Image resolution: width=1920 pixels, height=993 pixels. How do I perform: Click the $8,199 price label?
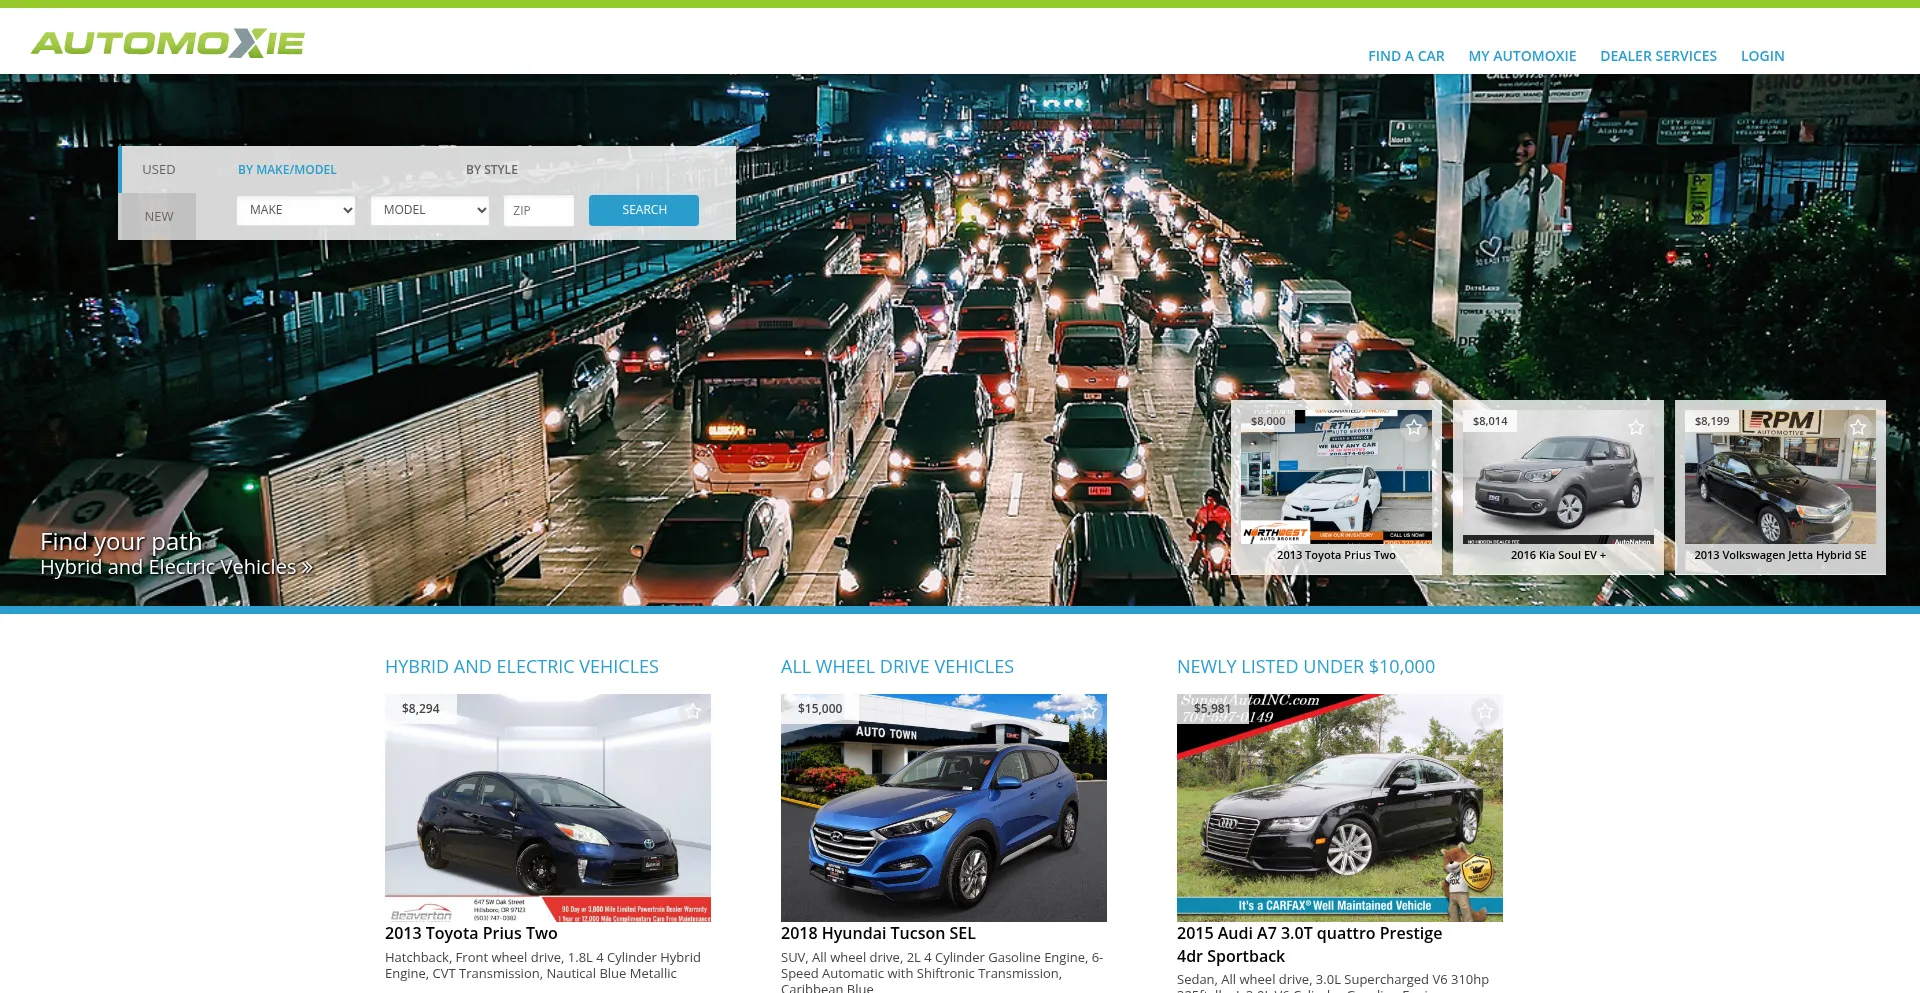[1712, 421]
